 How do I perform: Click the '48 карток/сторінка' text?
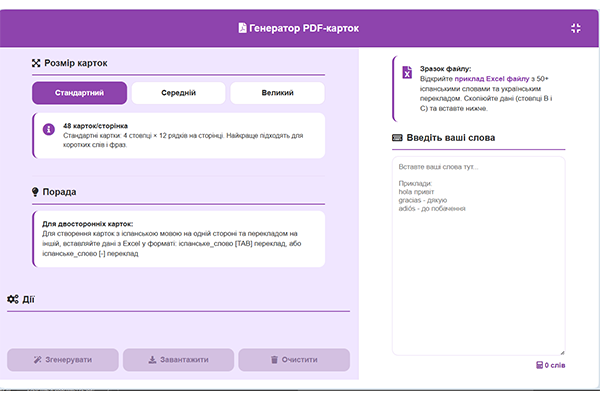pyautogui.click(x=95, y=126)
